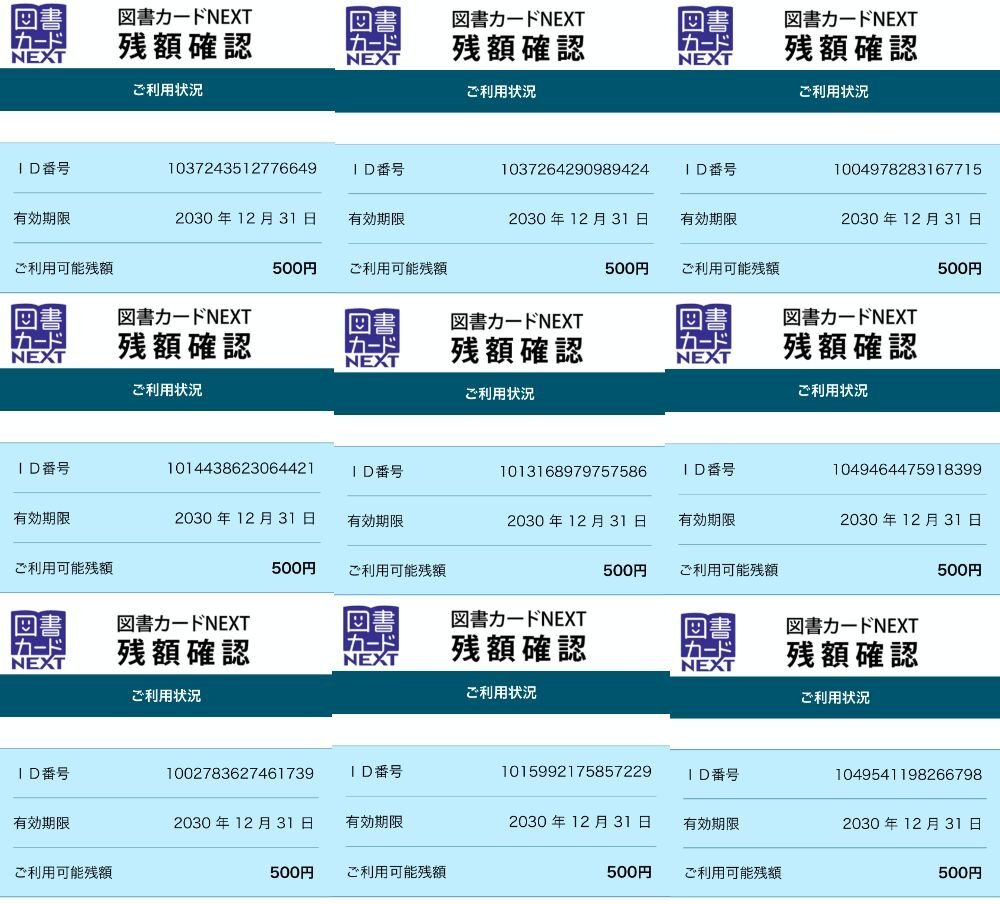1000x904 pixels.
Task: Click the 500円 balance under ID 1049464475918399
Action: tap(960, 570)
